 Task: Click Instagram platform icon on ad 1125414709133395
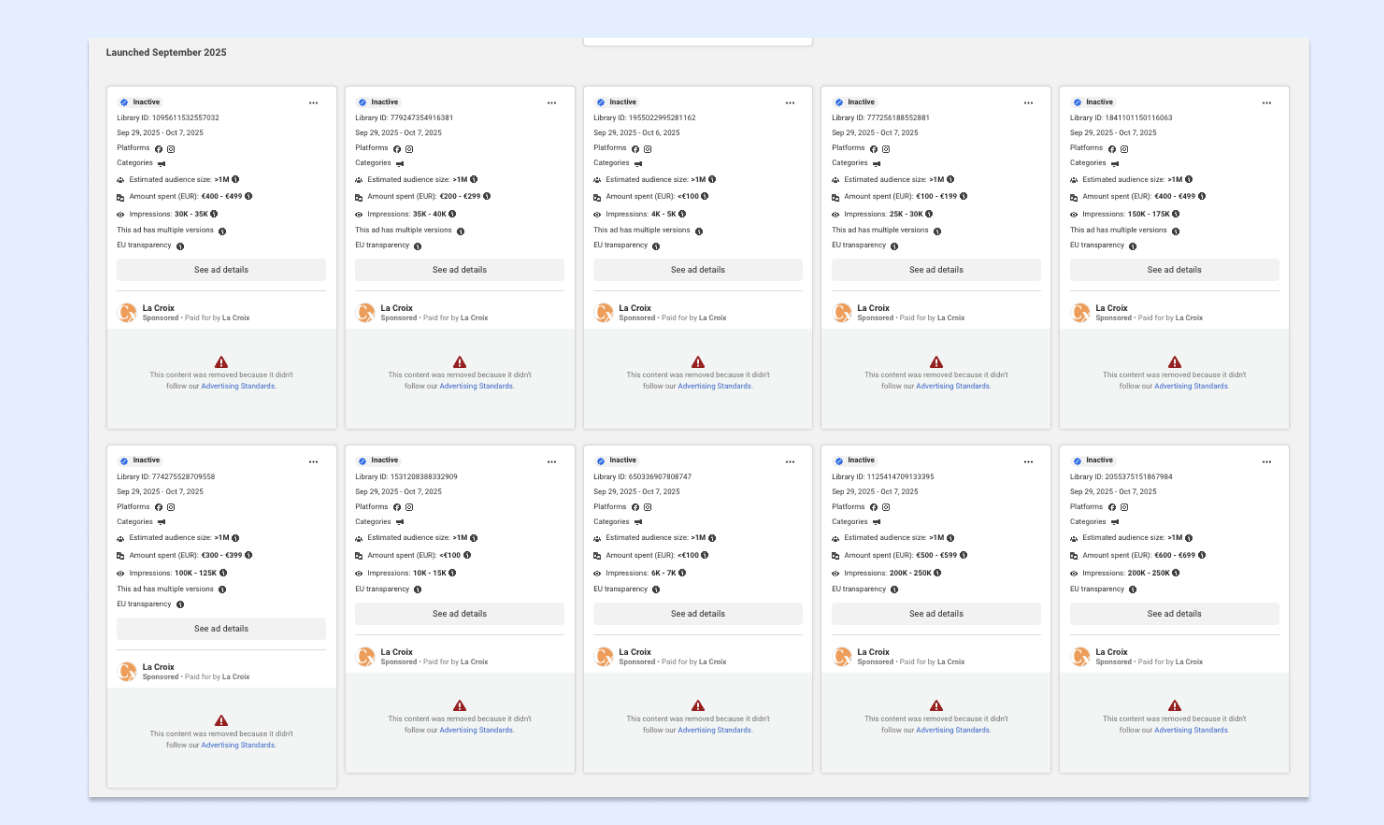point(885,508)
